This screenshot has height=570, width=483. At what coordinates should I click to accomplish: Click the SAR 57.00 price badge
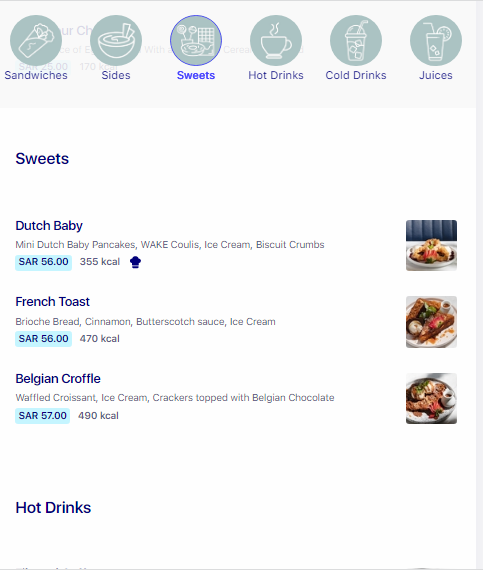click(43, 416)
